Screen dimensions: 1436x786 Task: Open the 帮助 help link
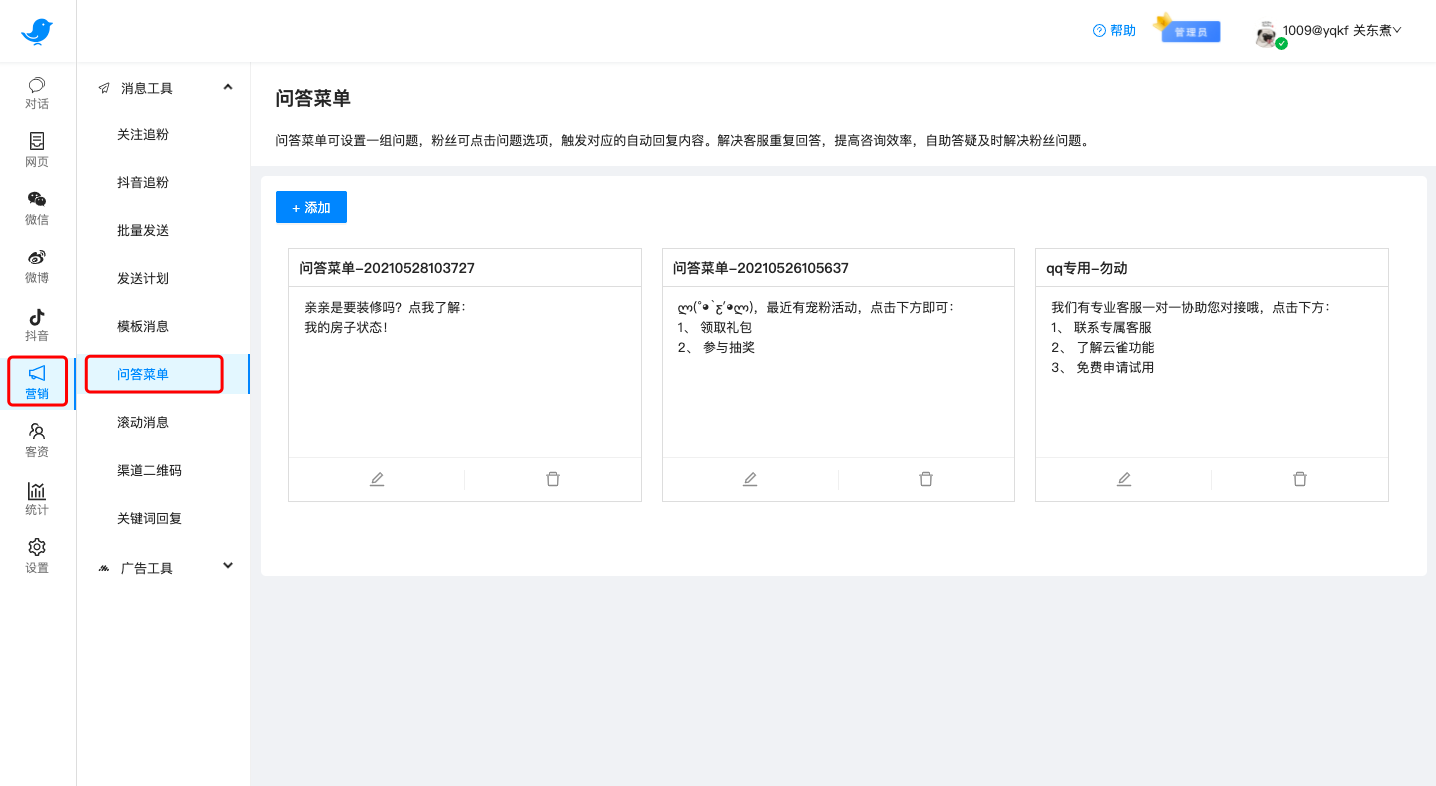tap(1114, 31)
